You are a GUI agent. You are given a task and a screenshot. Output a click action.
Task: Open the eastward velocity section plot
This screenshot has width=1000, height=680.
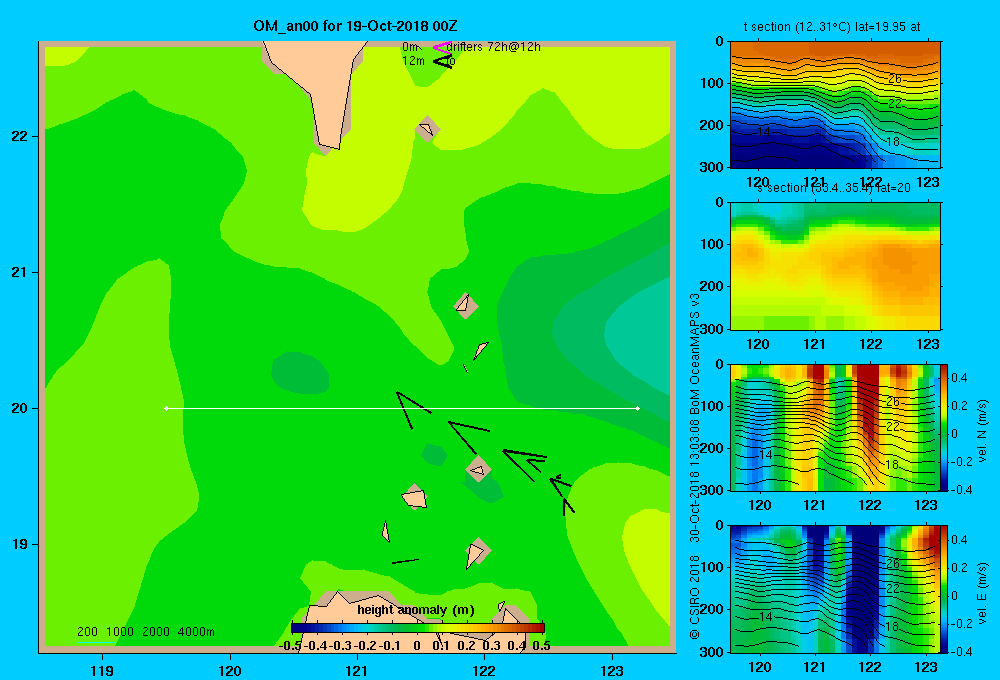pyautogui.click(x=835, y=589)
